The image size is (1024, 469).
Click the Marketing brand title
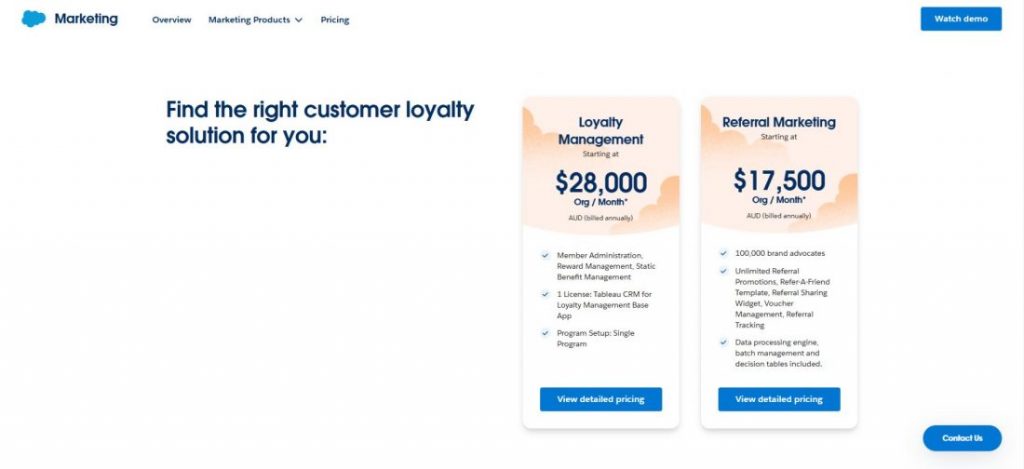(x=86, y=19)
